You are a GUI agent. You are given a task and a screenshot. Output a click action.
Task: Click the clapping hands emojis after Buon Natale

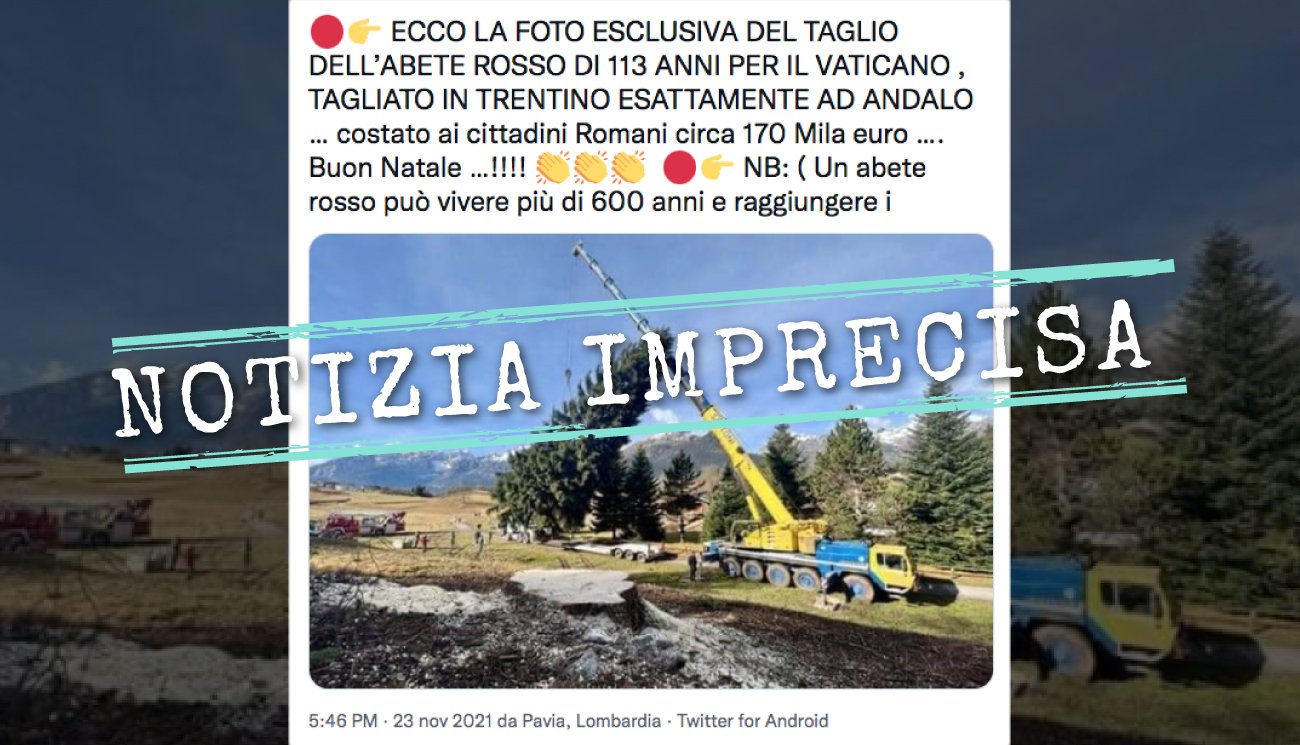pyautogui.click(x=591, y=167)
